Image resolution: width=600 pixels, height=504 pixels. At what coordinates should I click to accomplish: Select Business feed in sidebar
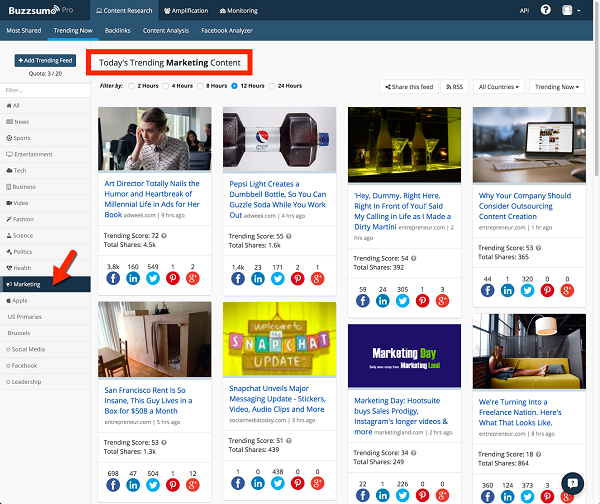point(45,187)
